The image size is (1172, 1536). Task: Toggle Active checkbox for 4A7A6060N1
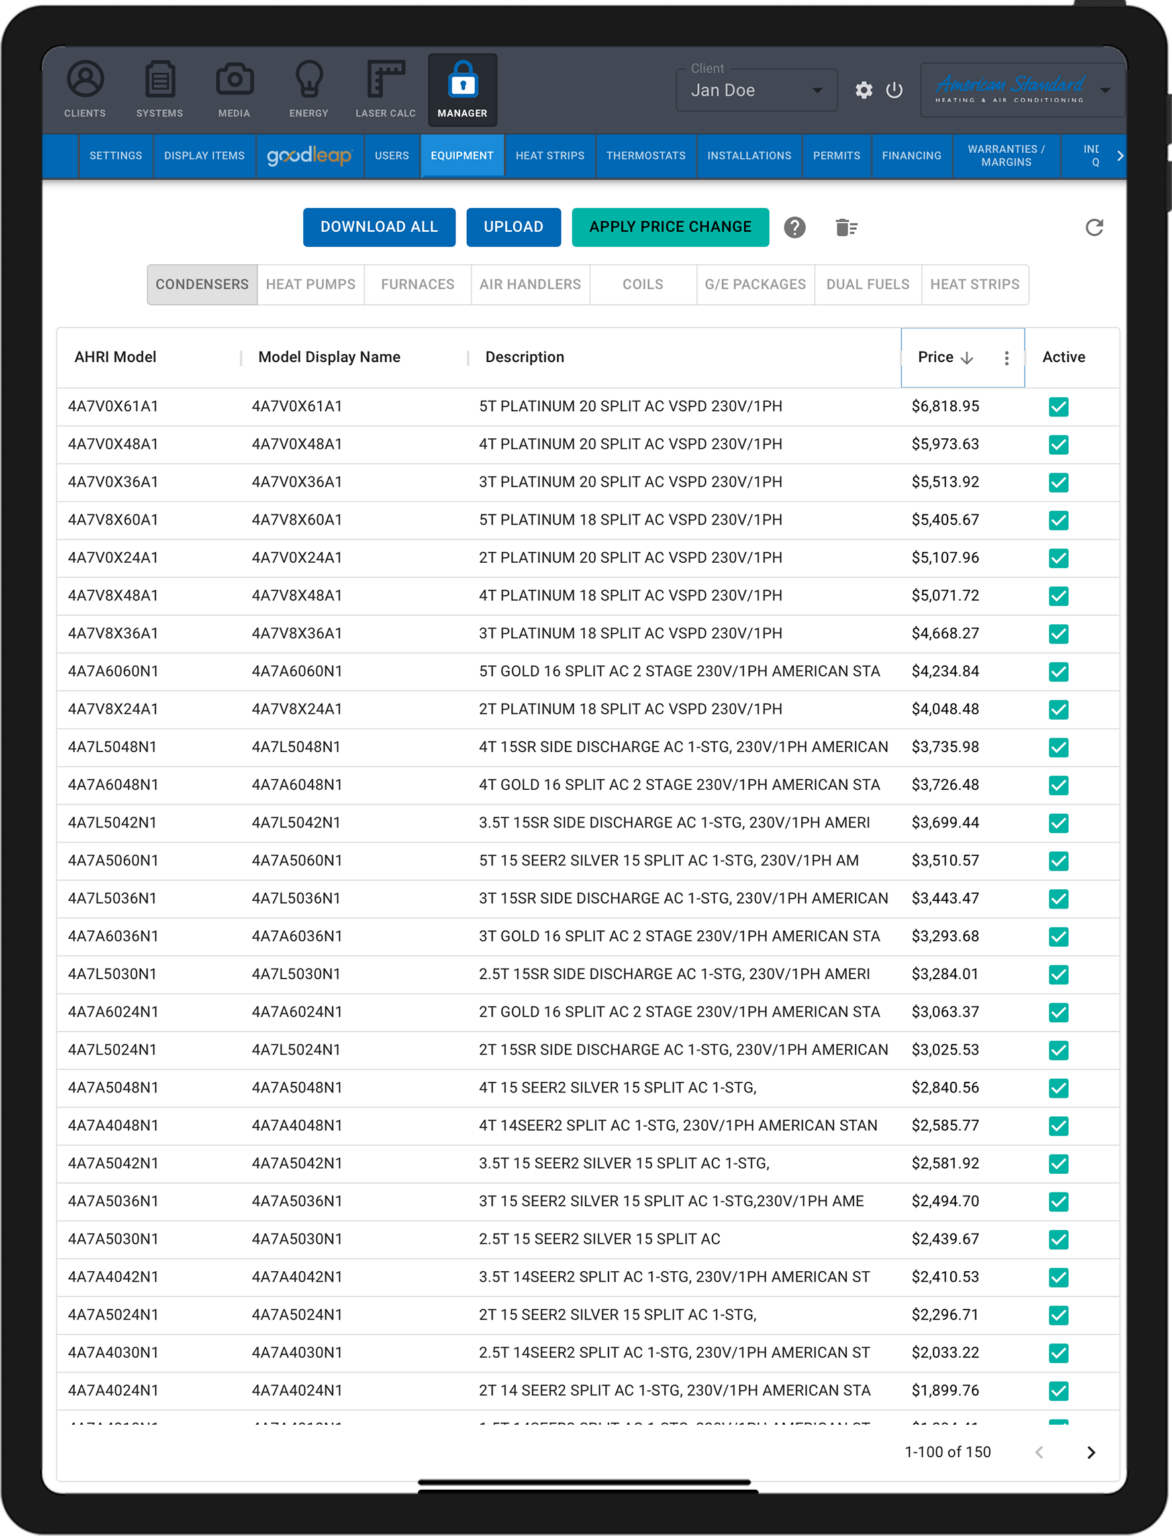pos(1058,672)
